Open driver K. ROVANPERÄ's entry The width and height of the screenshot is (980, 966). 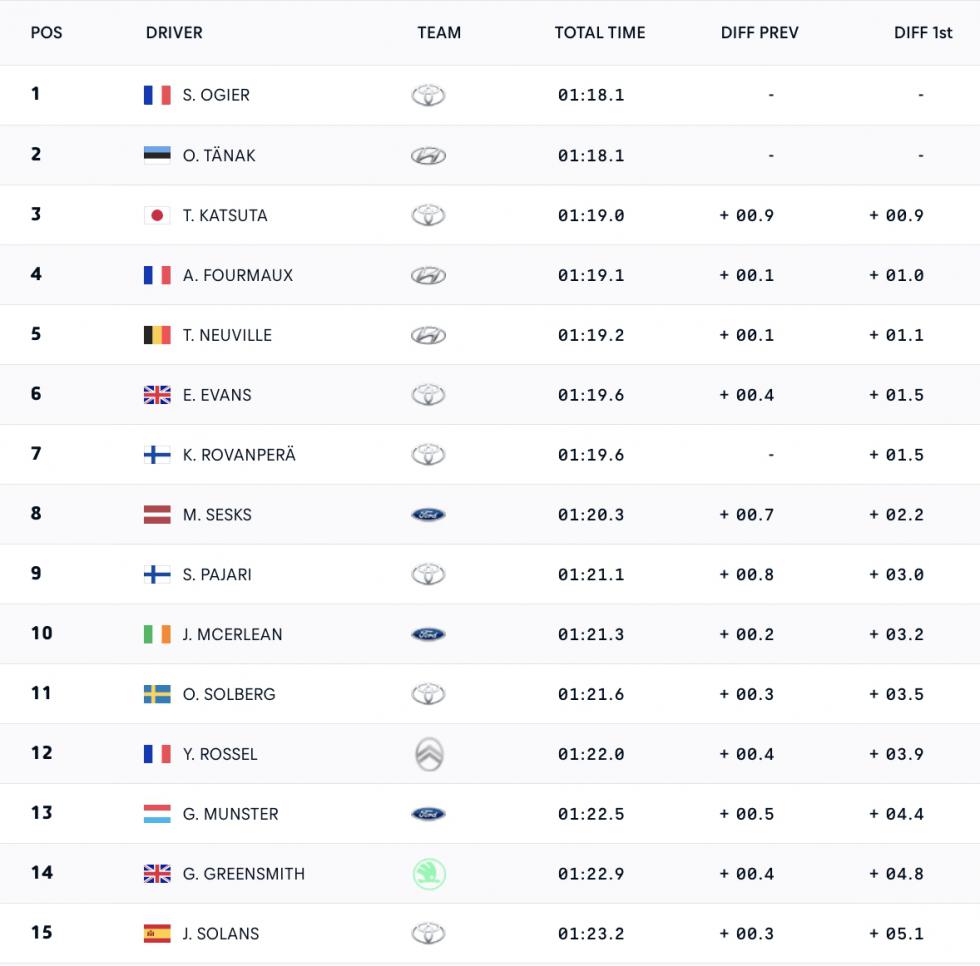tap(239, 455)
